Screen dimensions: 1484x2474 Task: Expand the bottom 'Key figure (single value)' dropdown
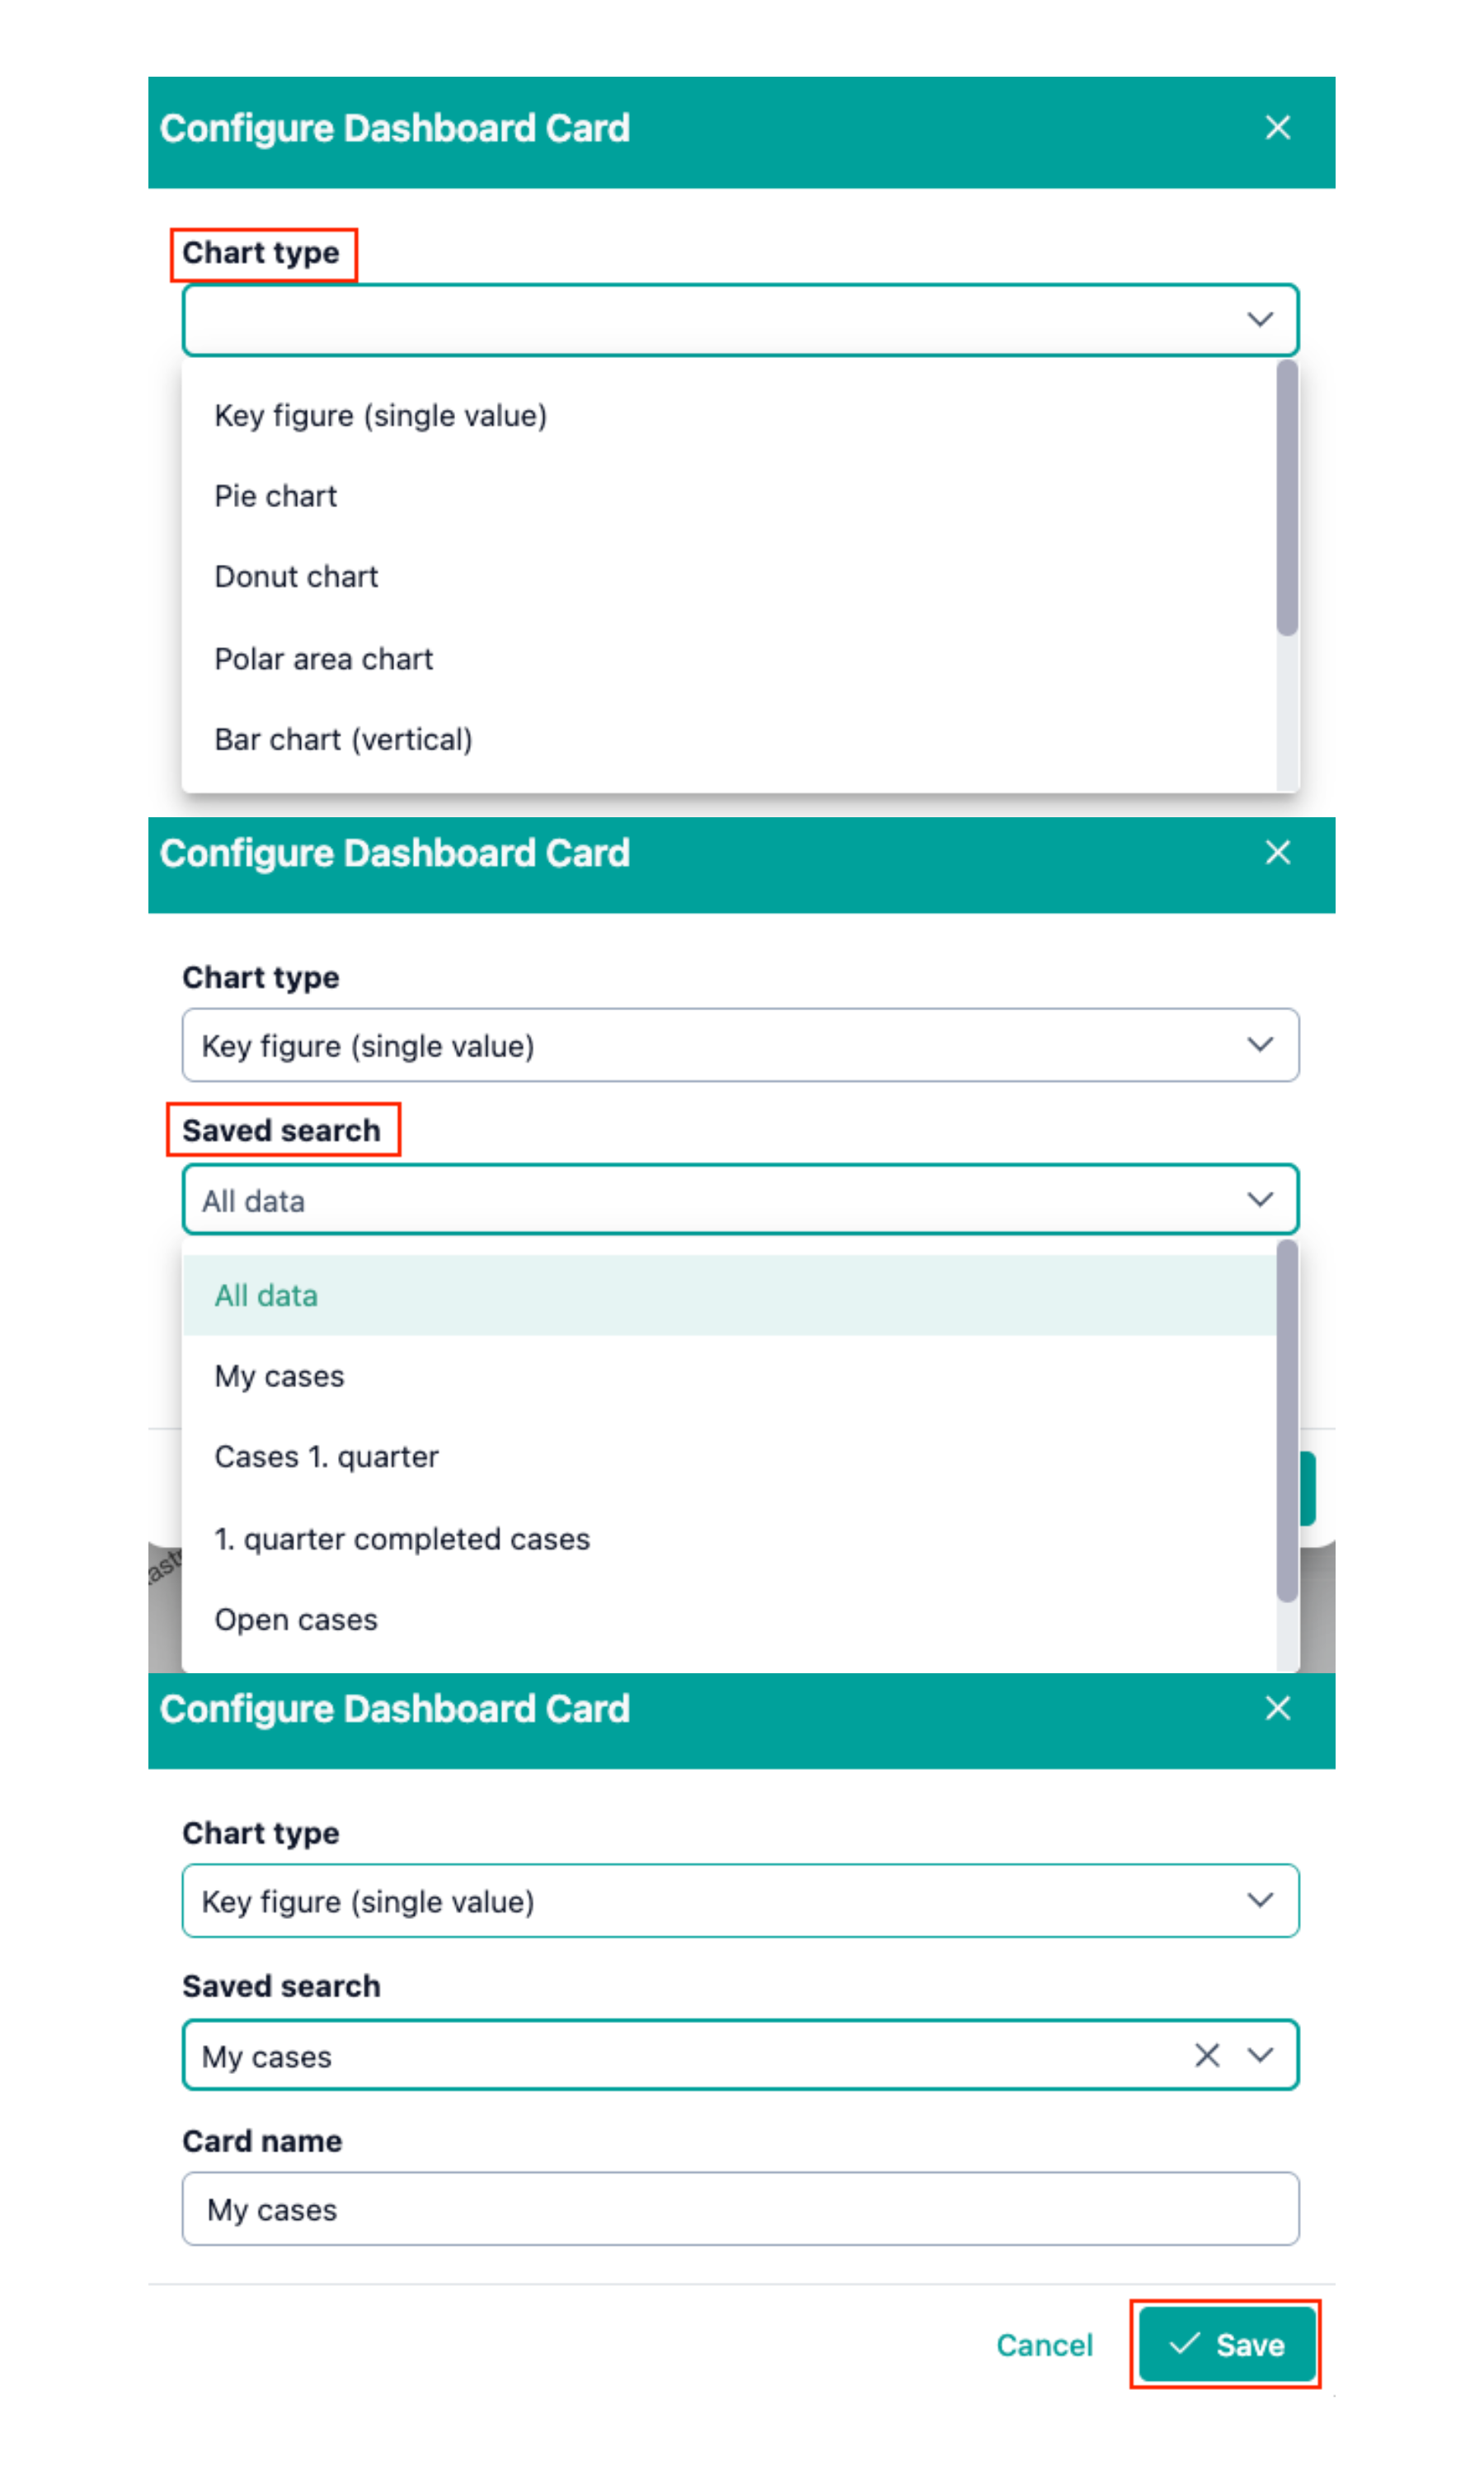coord(740,1900)
